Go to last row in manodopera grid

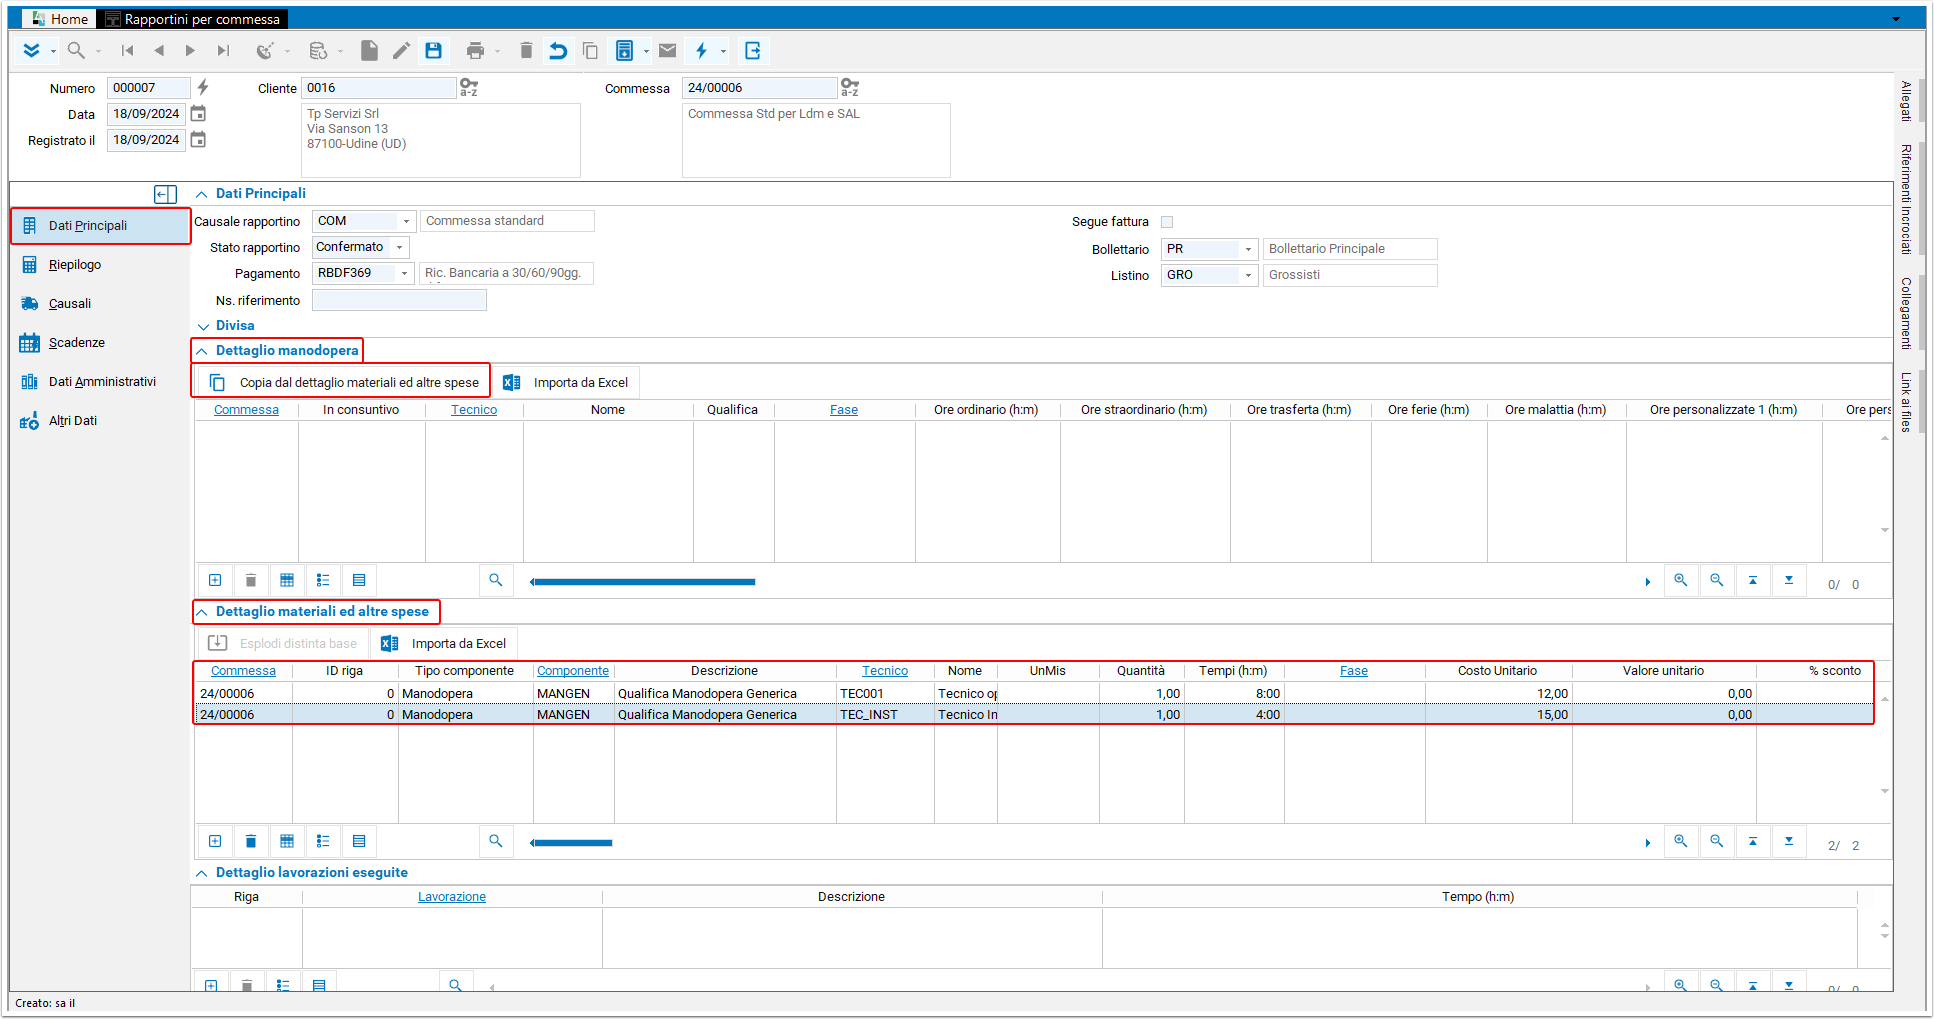(1789, 580)
